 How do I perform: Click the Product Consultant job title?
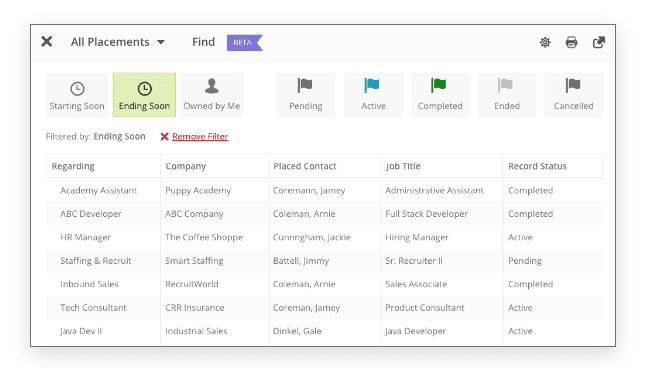coord(424,308)
